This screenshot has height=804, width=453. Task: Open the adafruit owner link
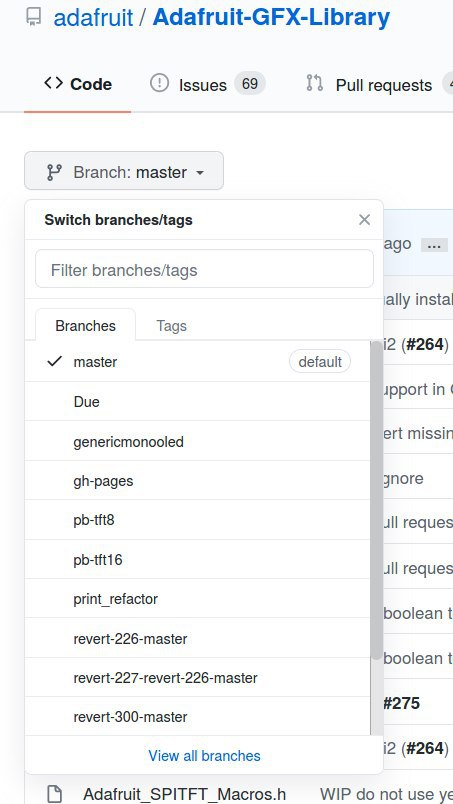click(93, 18)
